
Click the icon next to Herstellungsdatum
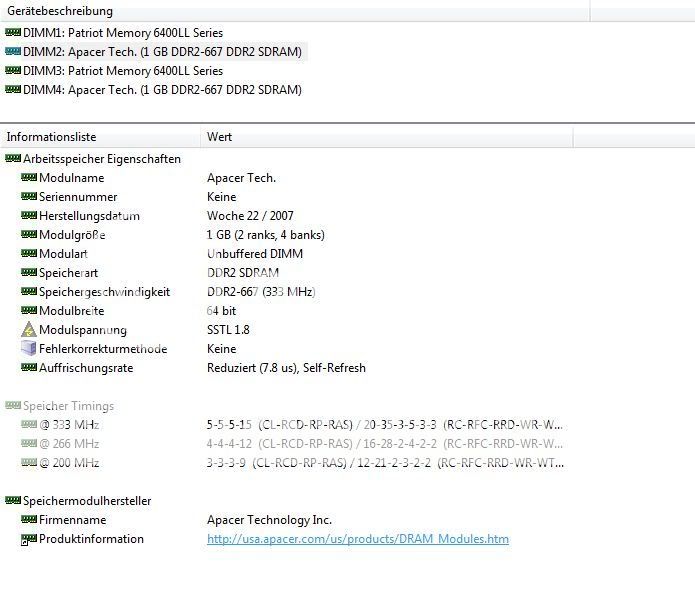(29, 215)
